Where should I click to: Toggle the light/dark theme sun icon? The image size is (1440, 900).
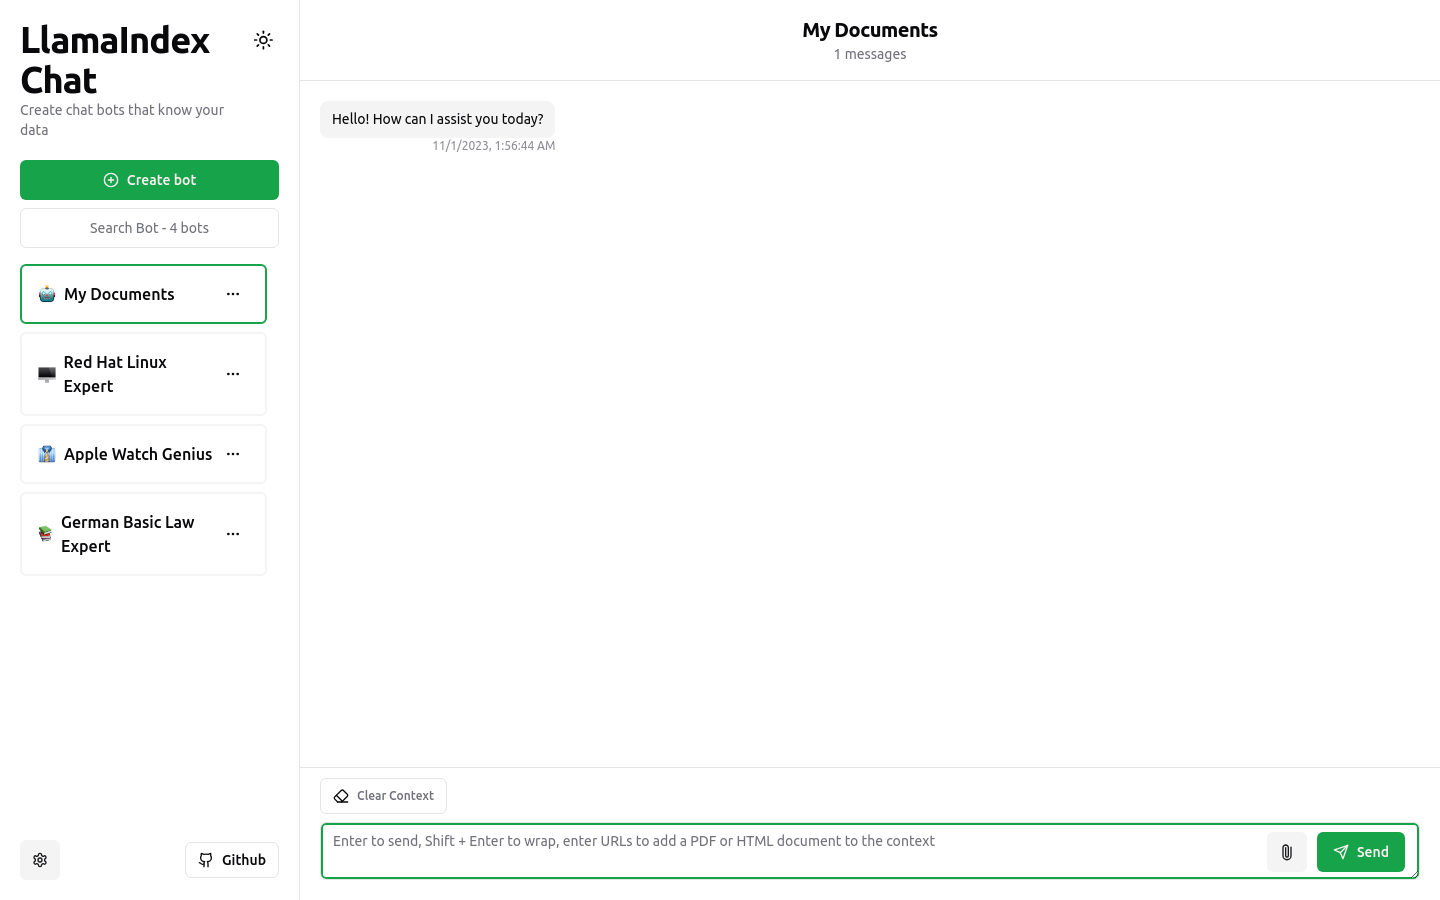click(263, 40)
